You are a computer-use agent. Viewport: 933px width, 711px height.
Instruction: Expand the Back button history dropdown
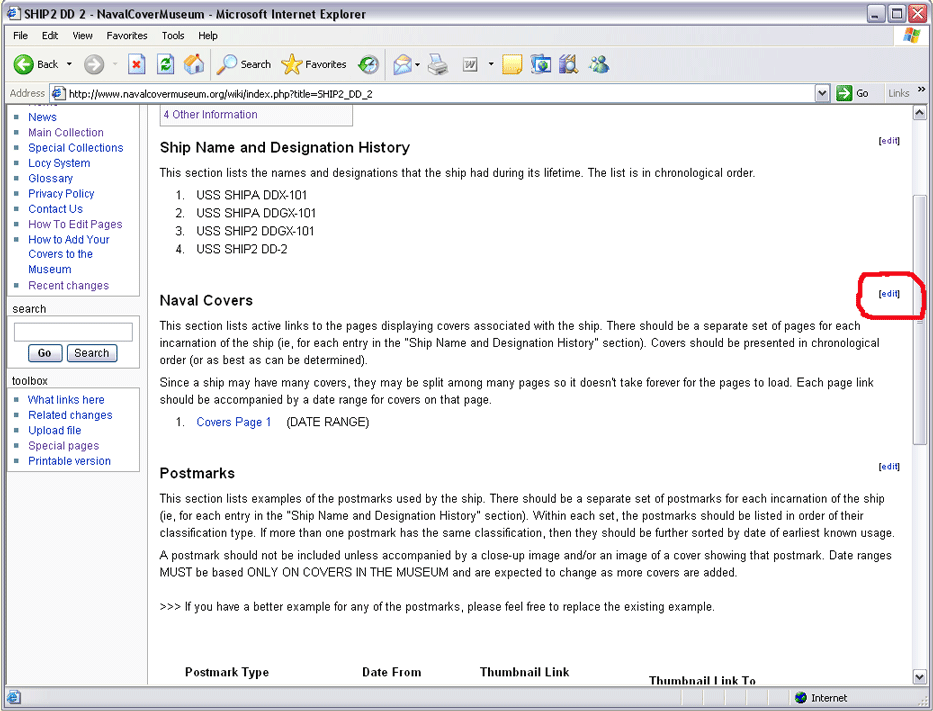pyautogui.click(x=69, y=65)
